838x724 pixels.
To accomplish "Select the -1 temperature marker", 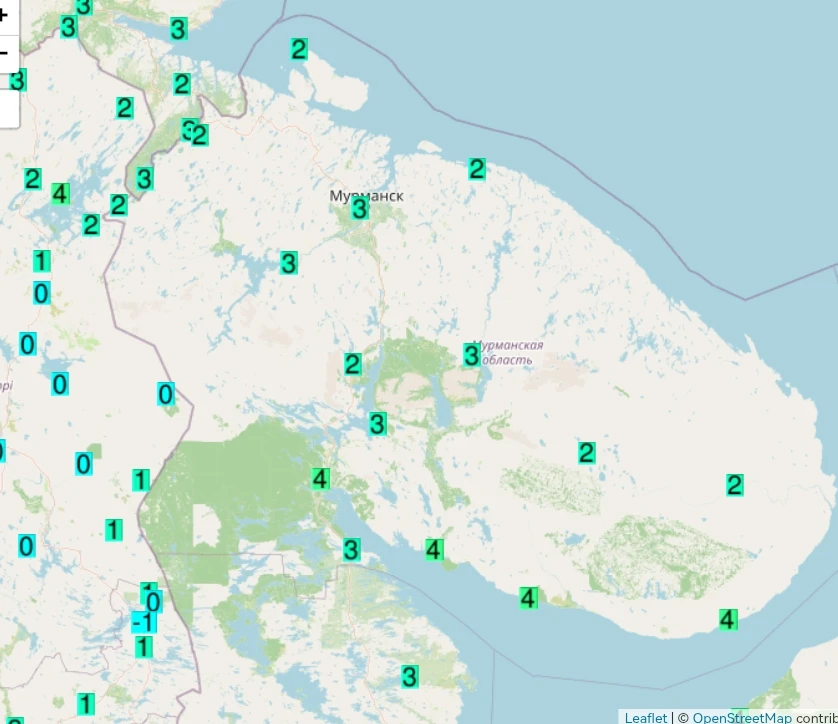I will 144,622.
